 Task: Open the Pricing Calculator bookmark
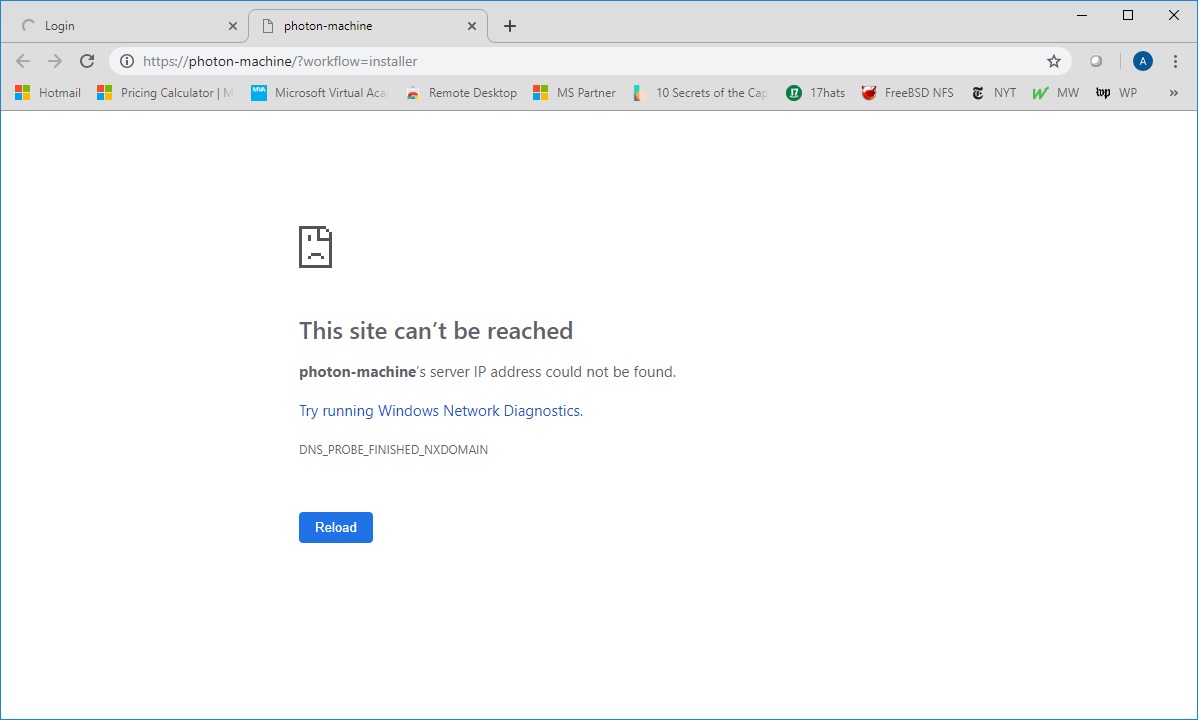point(164,92)
